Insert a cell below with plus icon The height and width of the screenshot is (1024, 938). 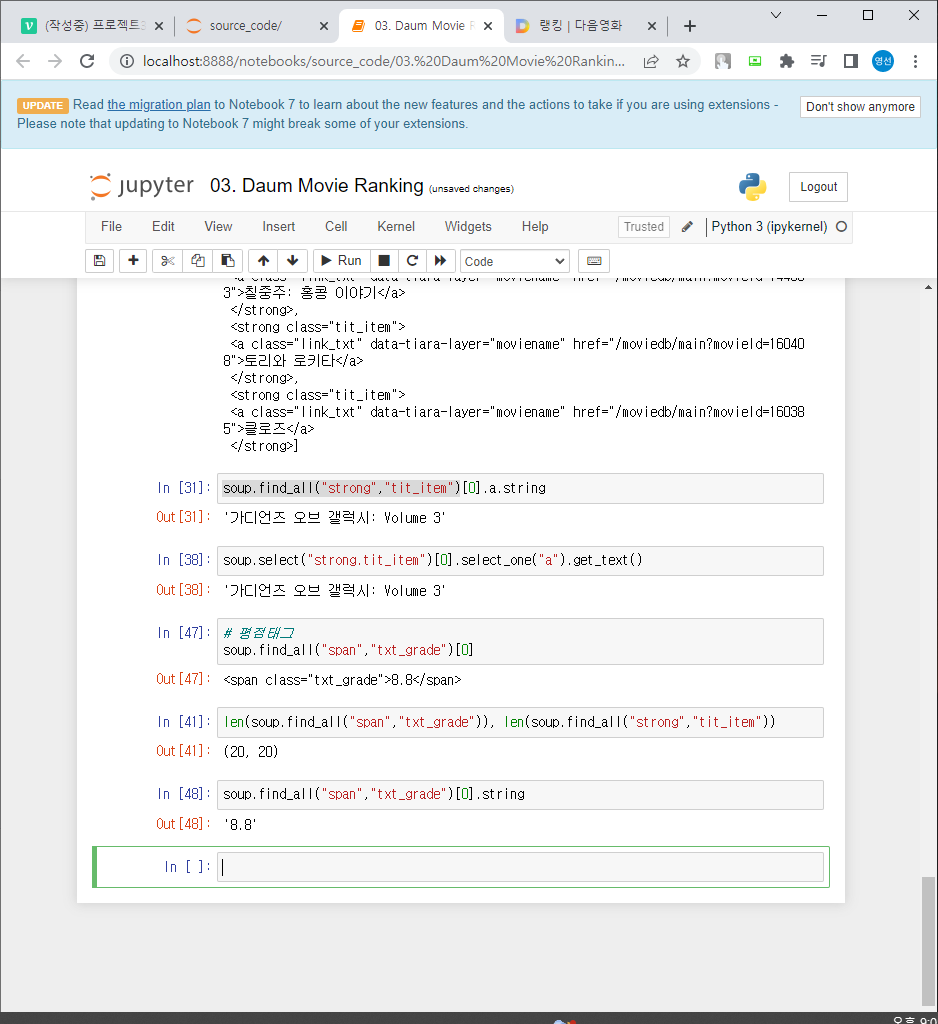tap(133, 261)
